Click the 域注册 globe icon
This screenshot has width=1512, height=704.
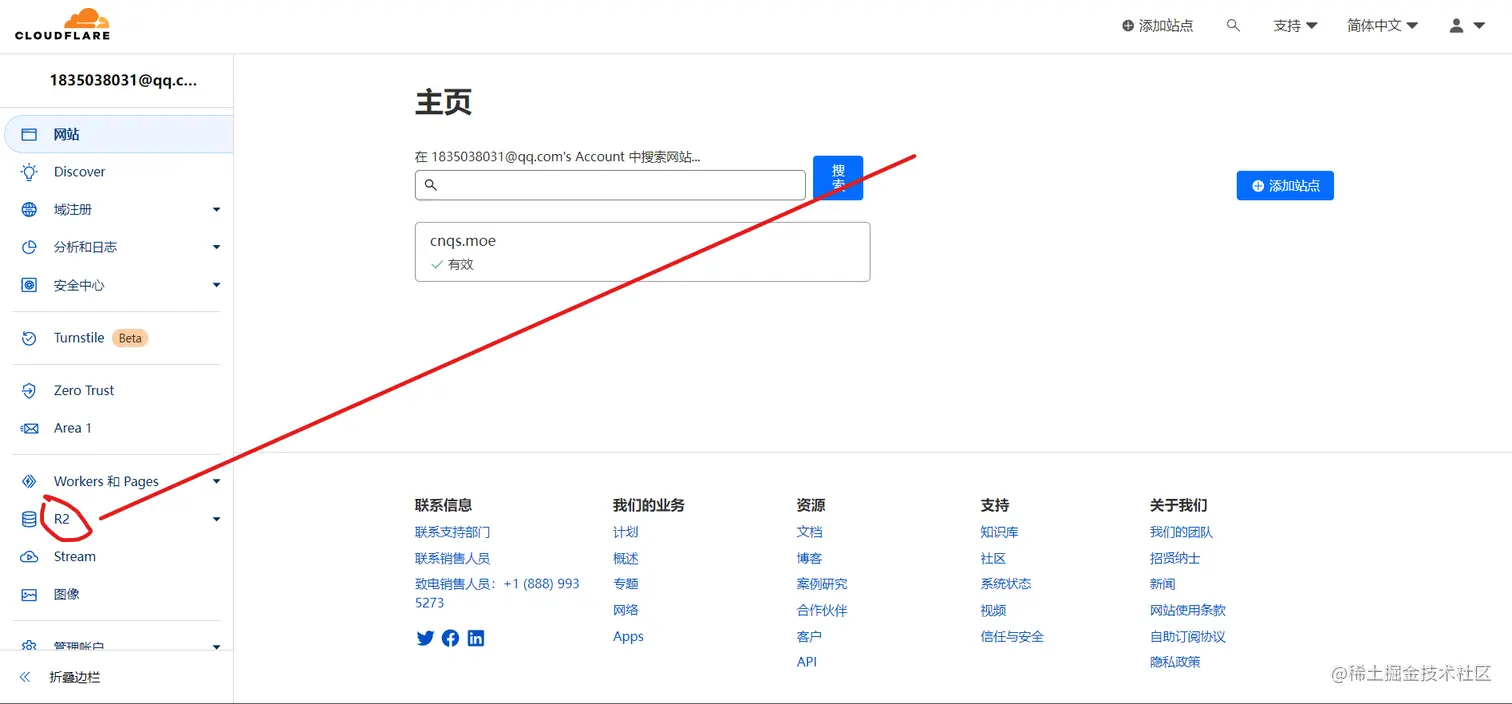29,210
